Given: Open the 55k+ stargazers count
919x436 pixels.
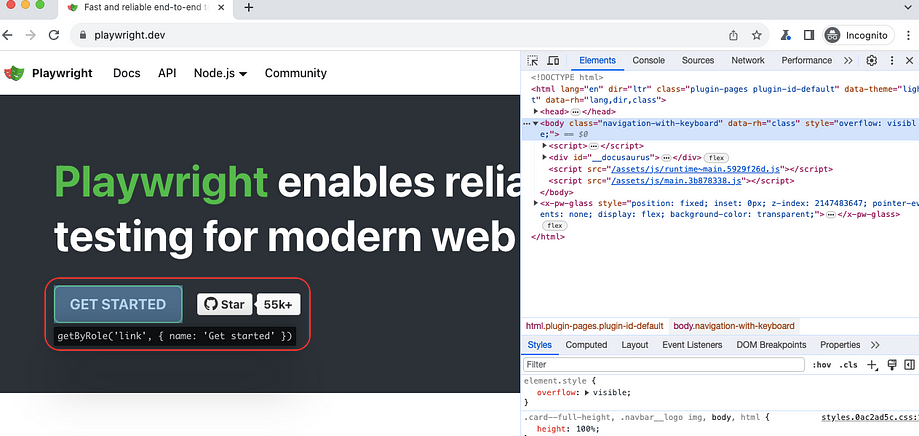Looking at the screenshot, I should [x=279, y=304].
